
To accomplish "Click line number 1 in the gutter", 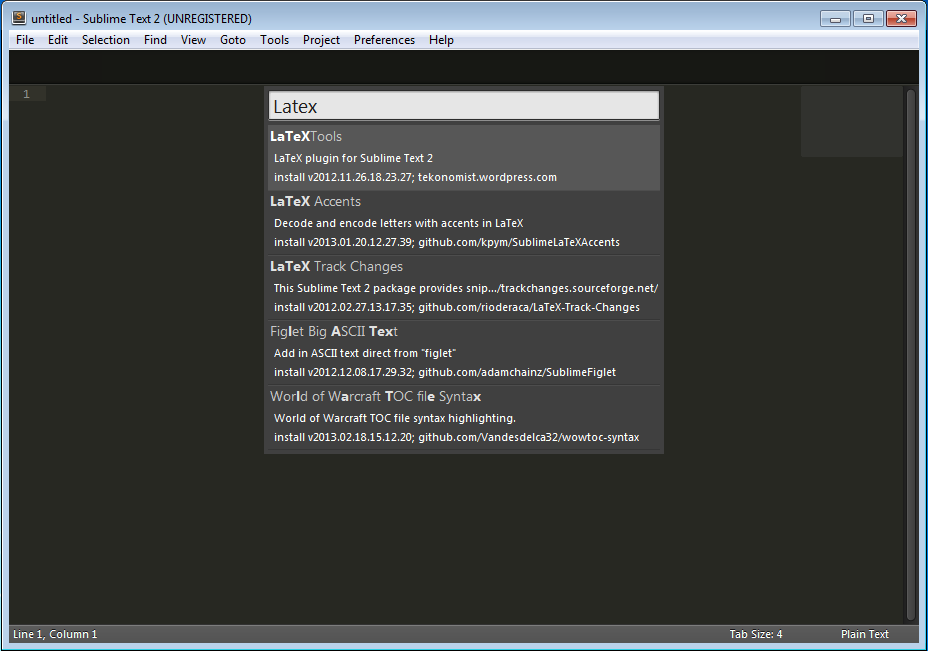I will click(26, 94).
